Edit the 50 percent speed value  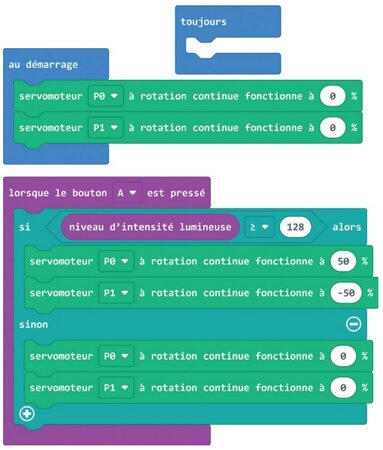click(x=343, y=261)
